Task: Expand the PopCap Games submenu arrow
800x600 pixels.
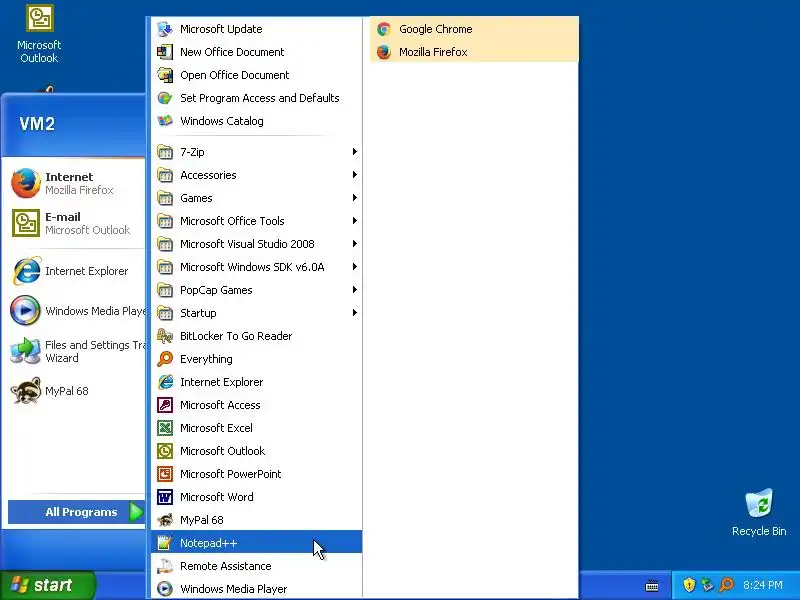Action: 354,289
